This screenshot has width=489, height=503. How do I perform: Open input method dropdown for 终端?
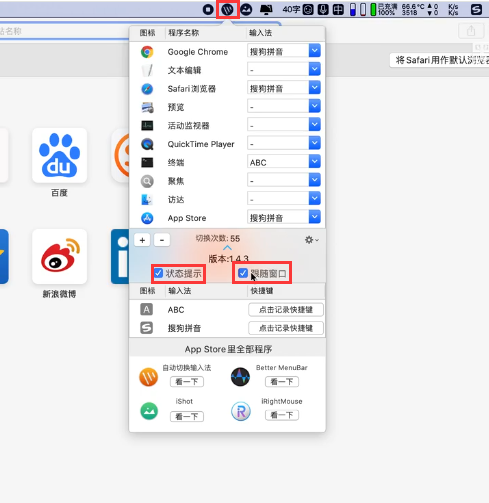[314, 162]
